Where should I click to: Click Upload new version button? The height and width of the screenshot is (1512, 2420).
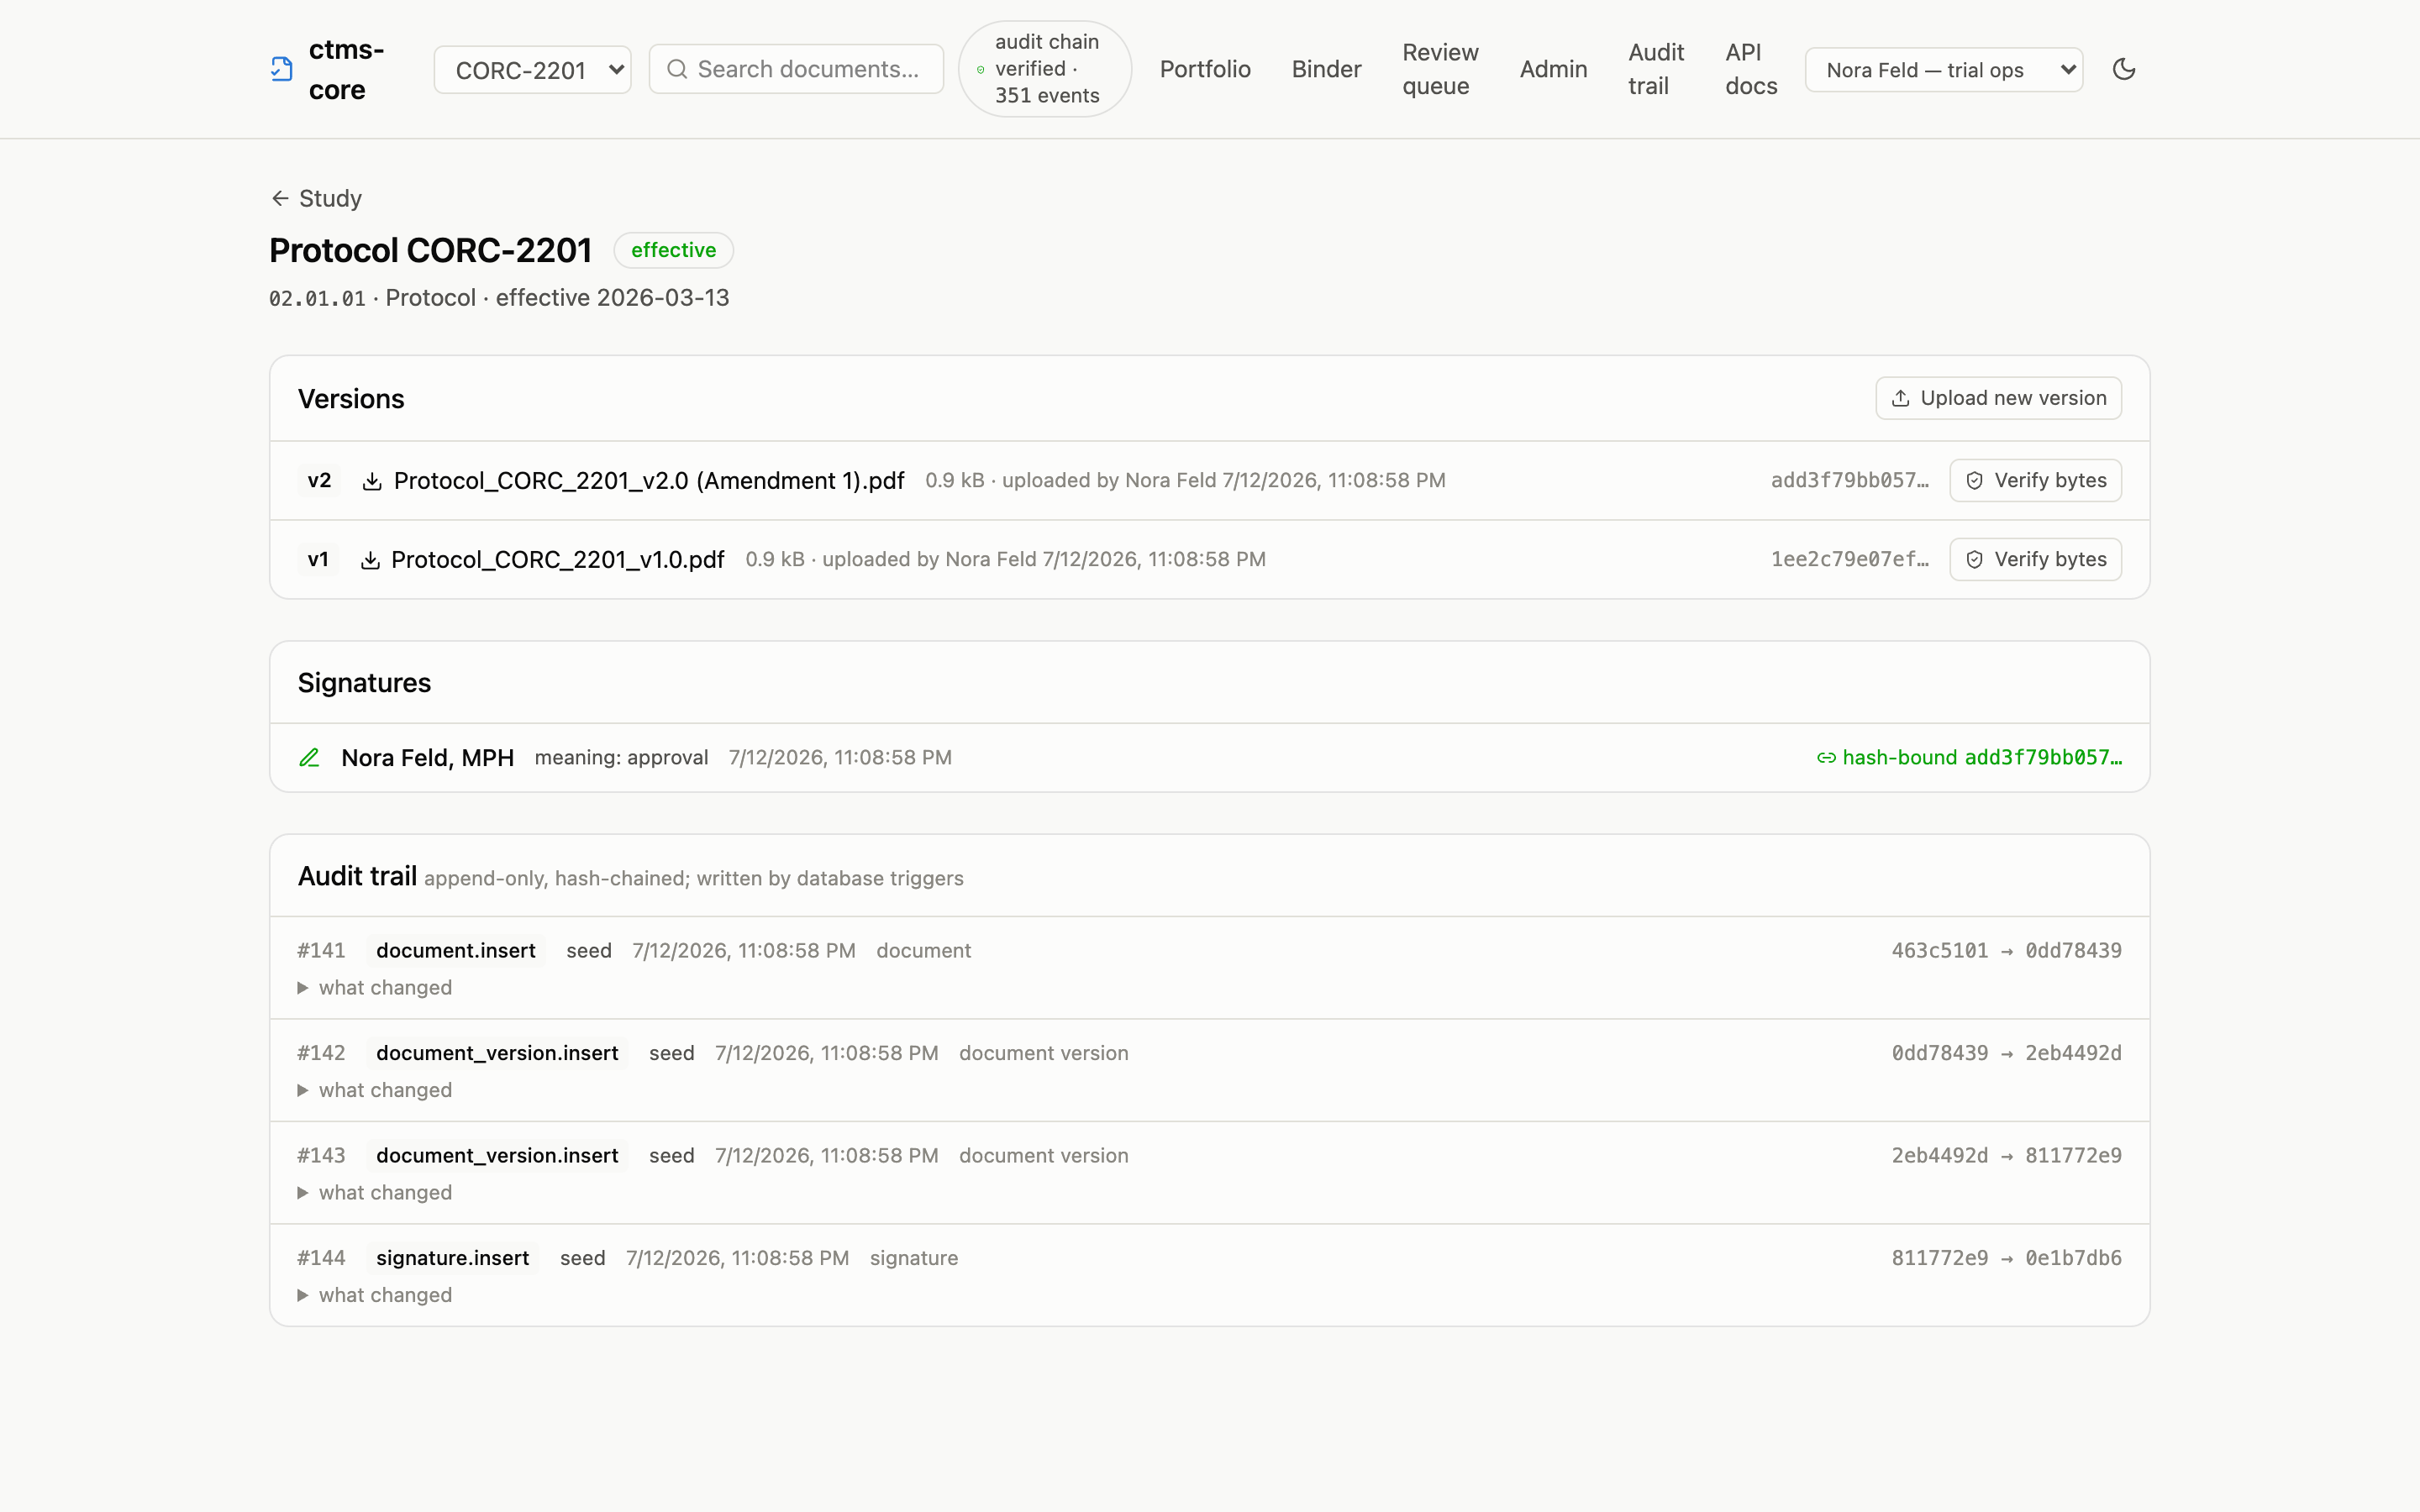coord(1998,398)
